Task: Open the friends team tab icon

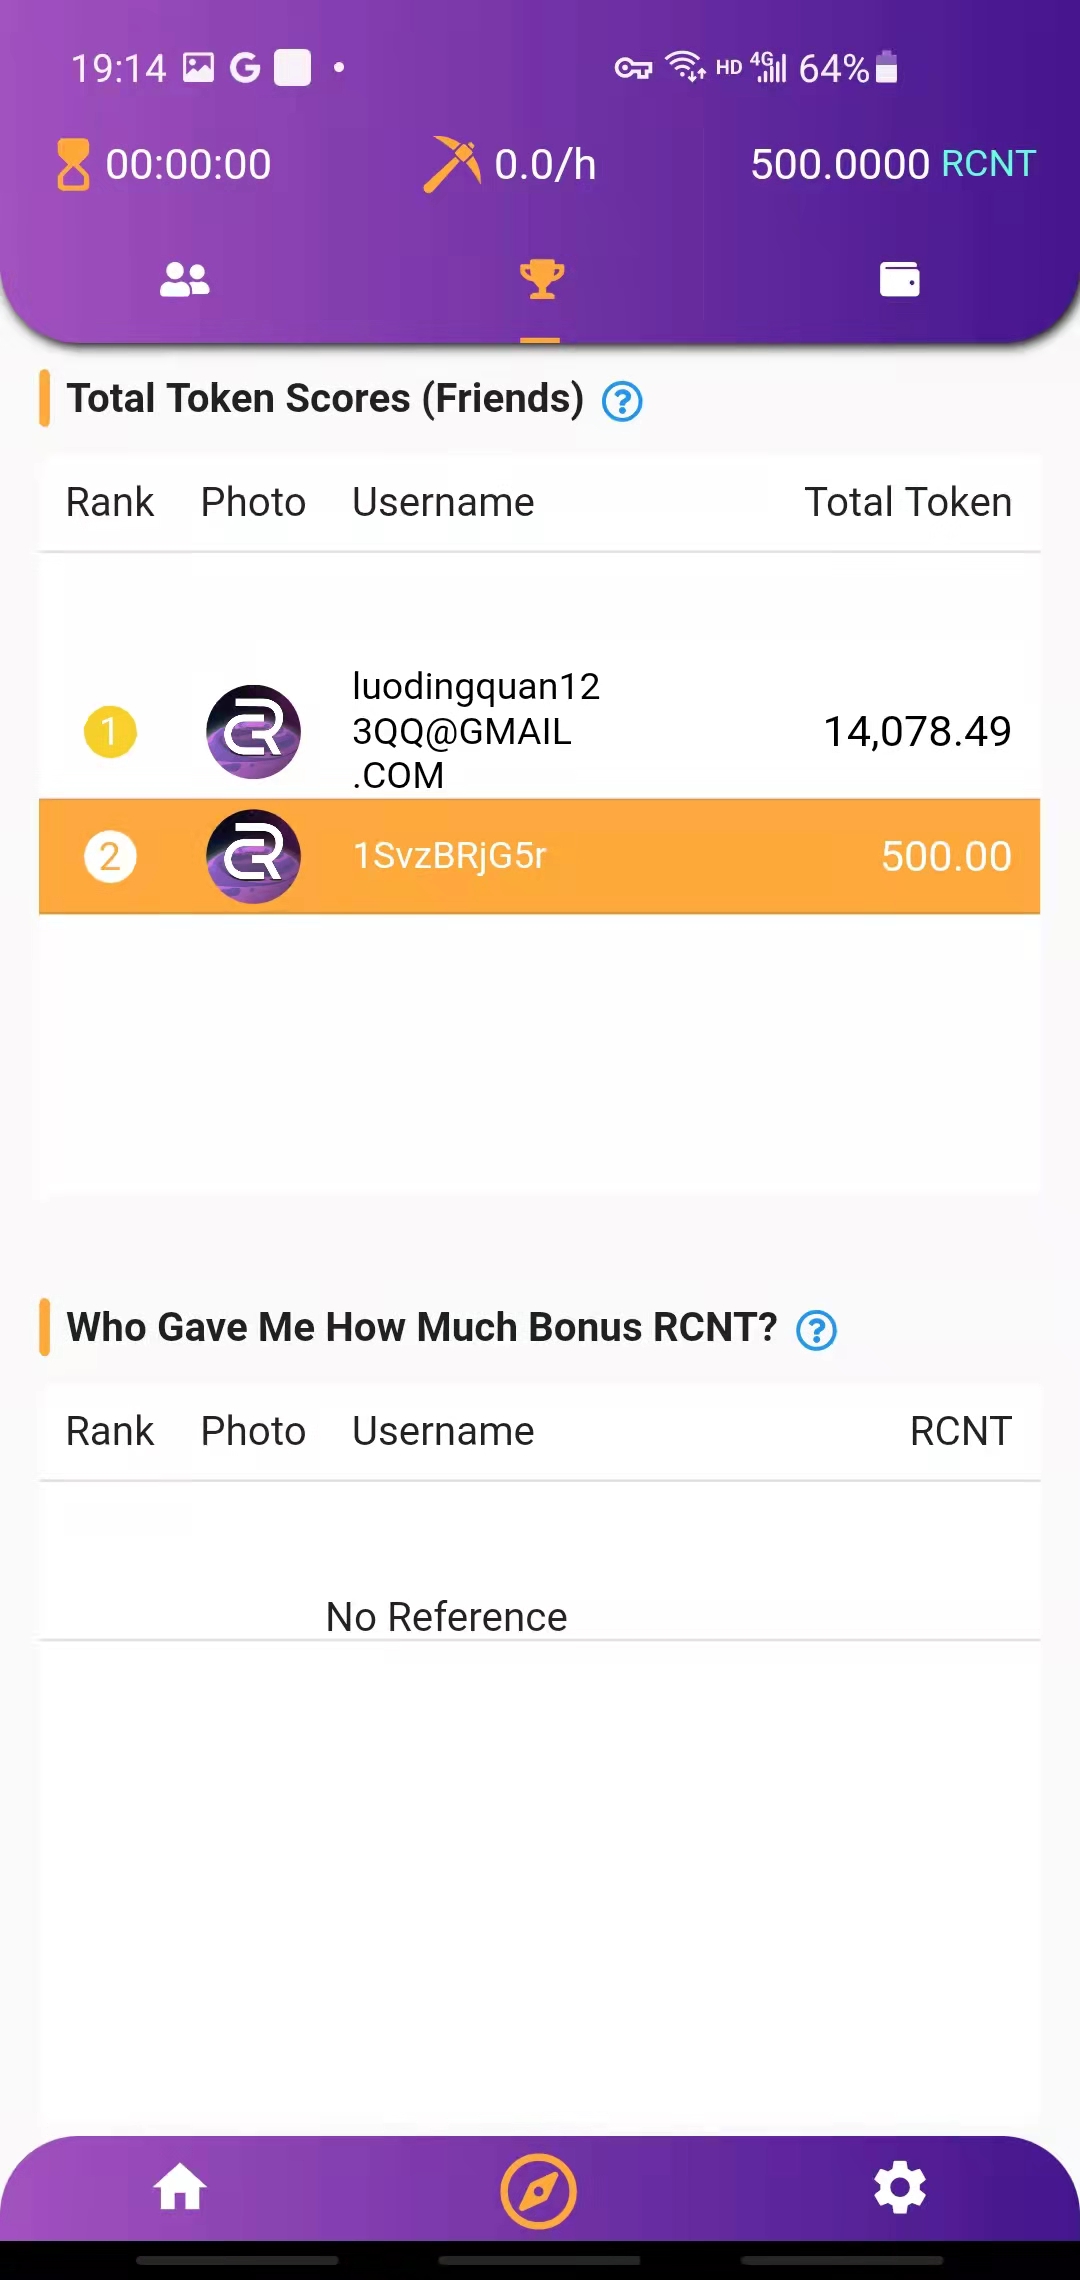Action: 184,280
